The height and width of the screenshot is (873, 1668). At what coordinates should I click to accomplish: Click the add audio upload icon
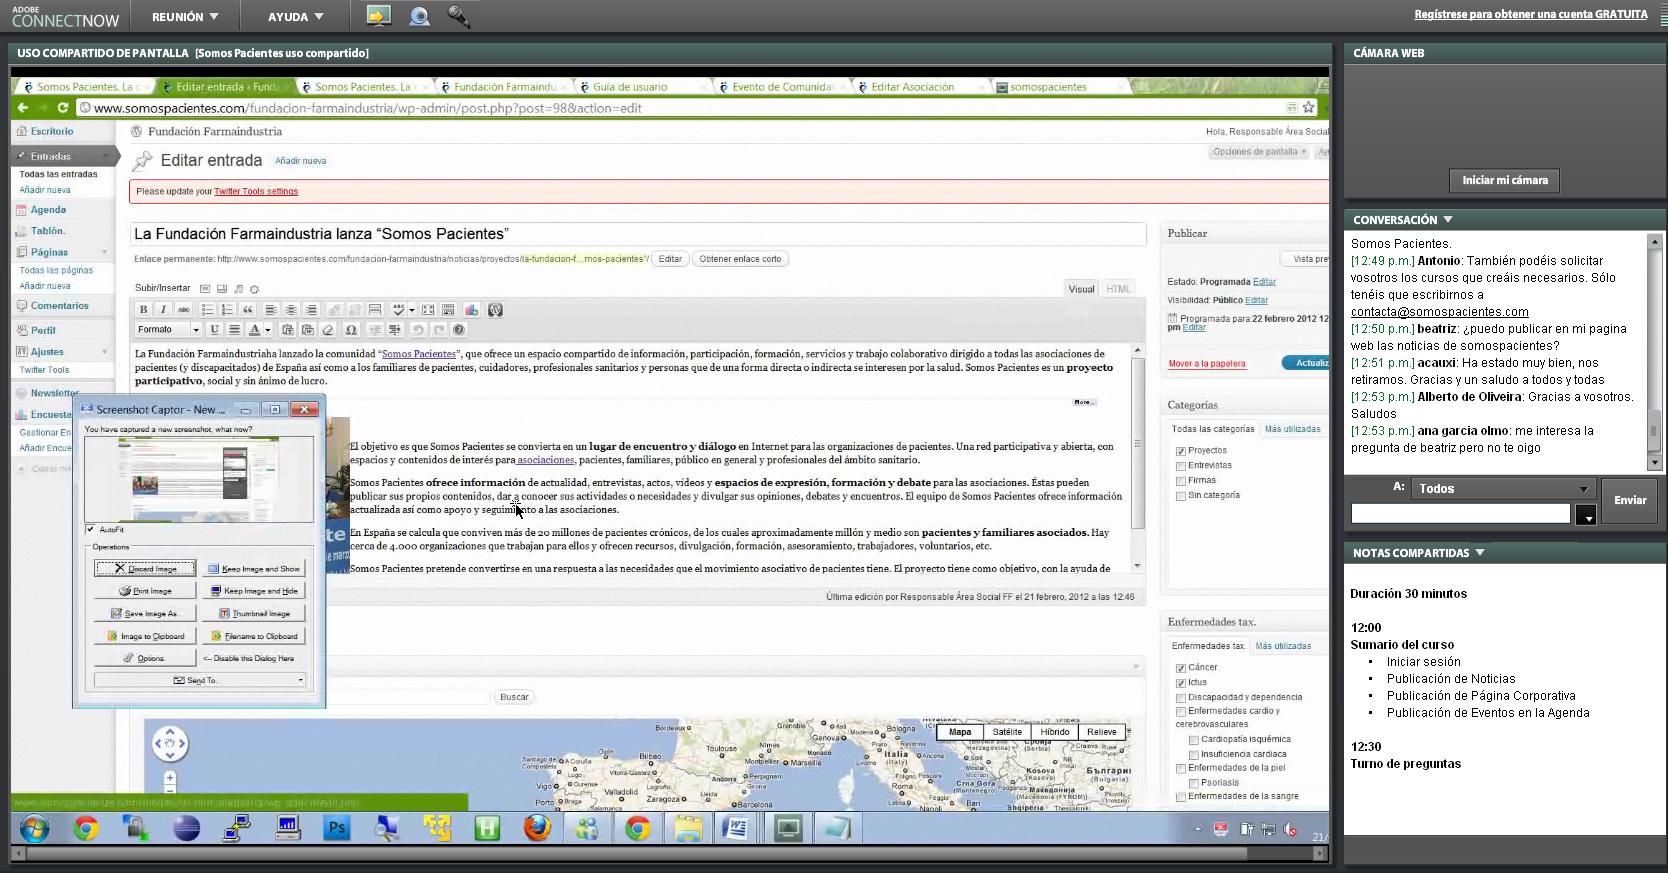click(x=238, y=289)
